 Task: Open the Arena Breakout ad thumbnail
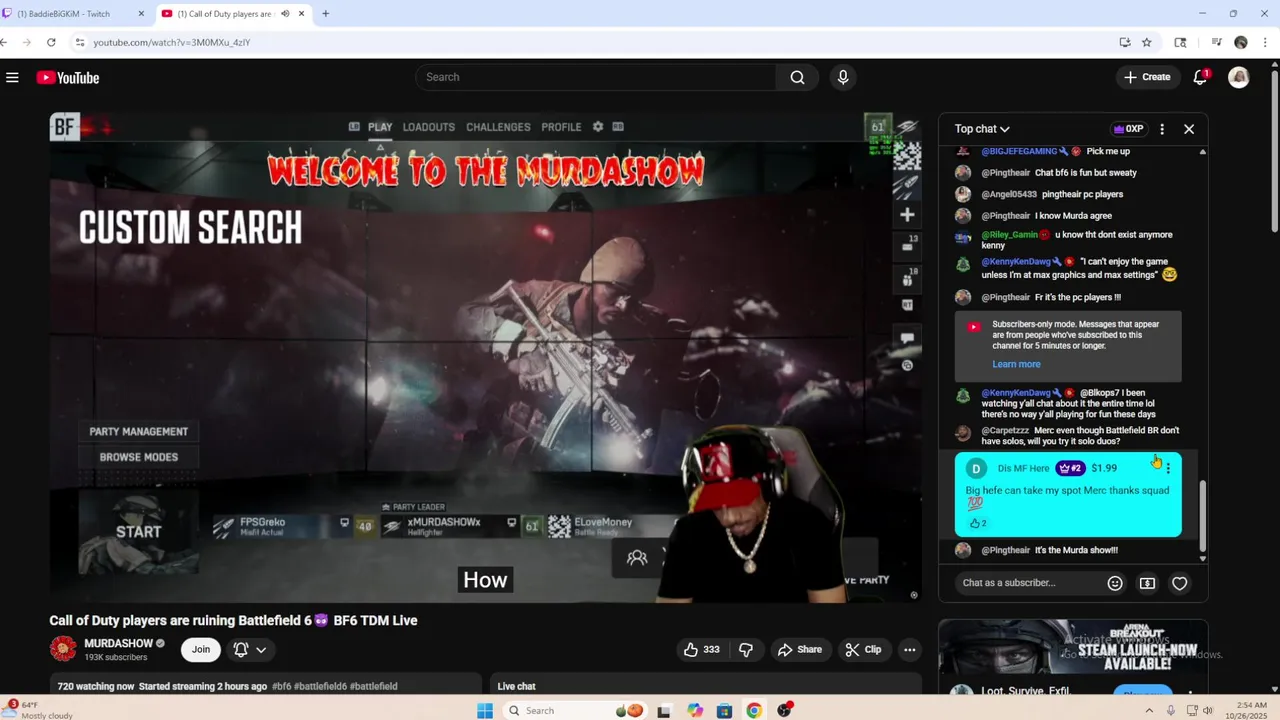click(x=1072, y=648)
